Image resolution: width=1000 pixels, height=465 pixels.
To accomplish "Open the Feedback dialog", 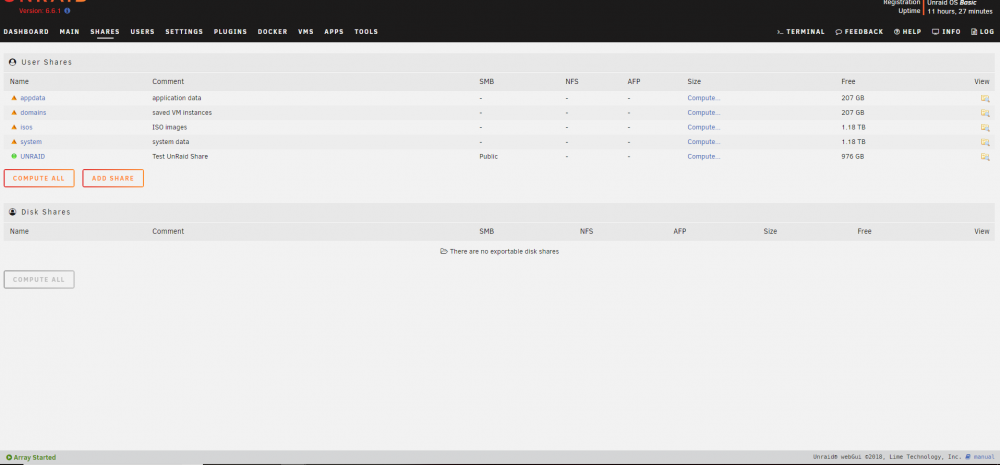I will coord(859,32).
